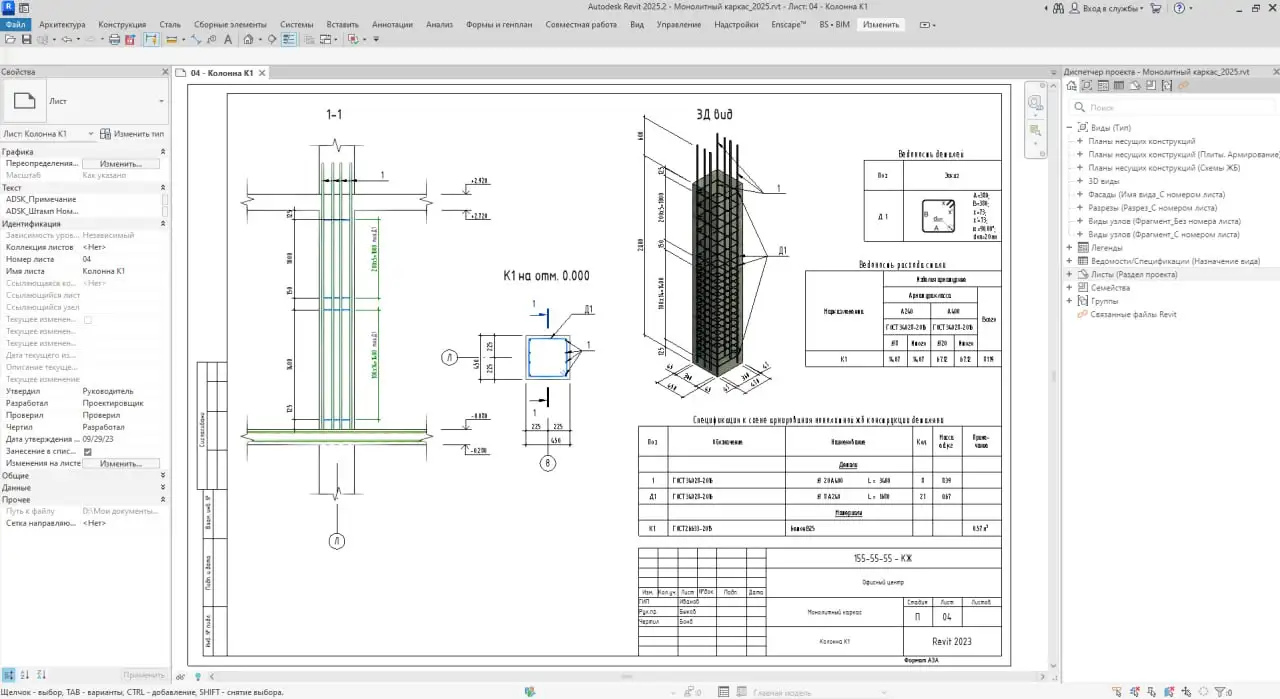Click the filter funnel icon in status bar

1218,691
